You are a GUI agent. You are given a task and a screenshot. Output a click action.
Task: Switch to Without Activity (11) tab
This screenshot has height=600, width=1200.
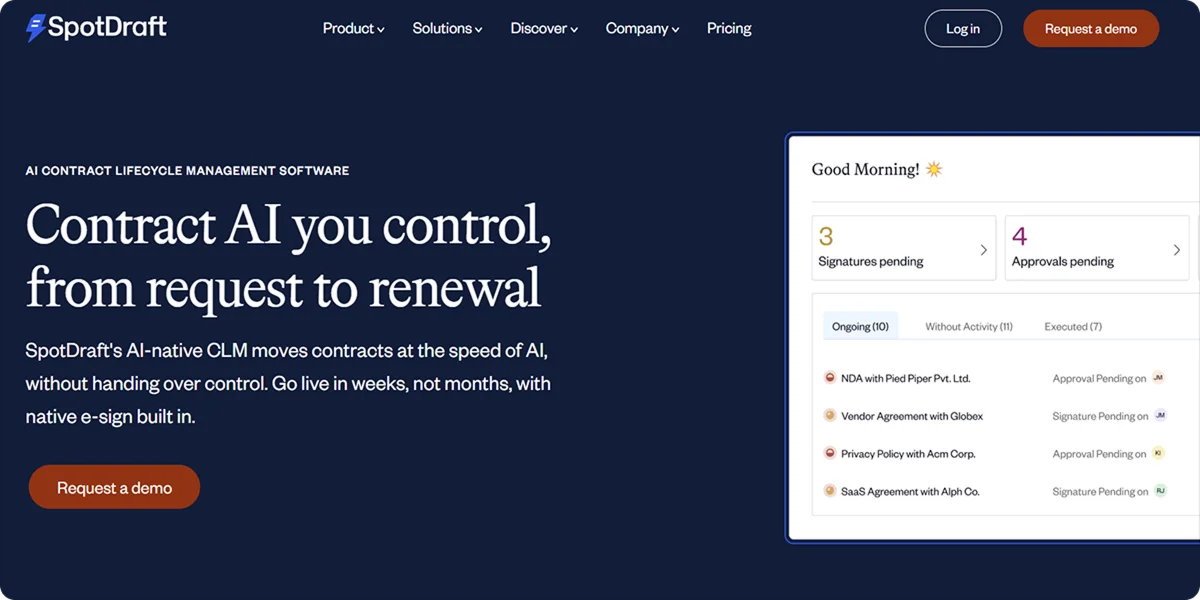969,326
